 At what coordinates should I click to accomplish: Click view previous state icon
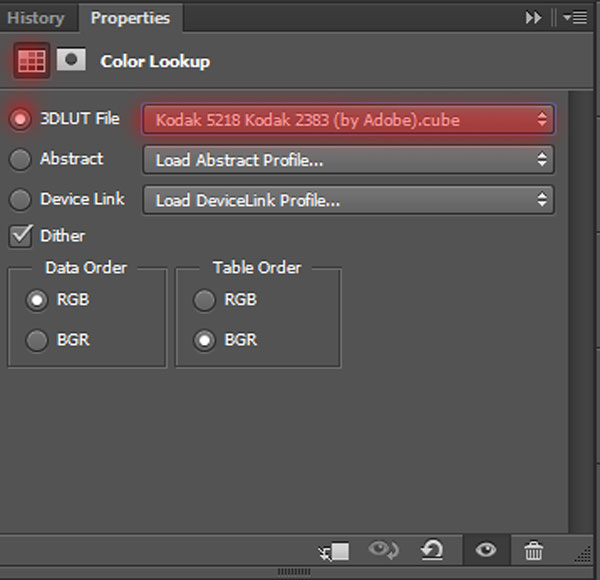pyautogui.click(x=385, y=551)
